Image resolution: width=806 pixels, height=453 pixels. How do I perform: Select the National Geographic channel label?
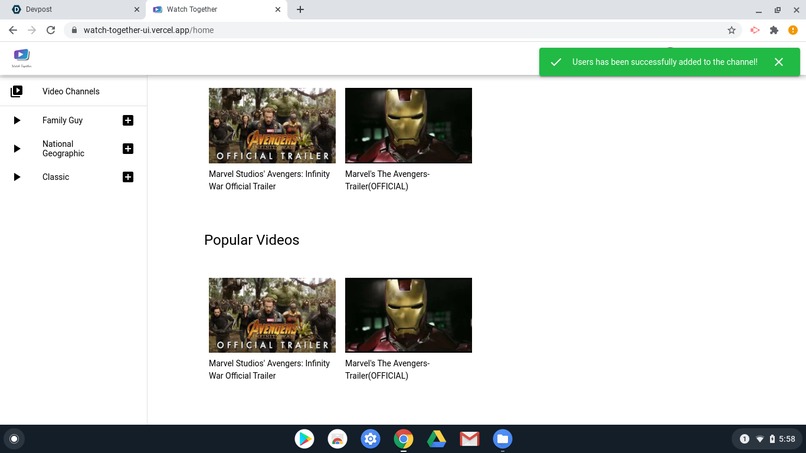[x=63, y=149]
